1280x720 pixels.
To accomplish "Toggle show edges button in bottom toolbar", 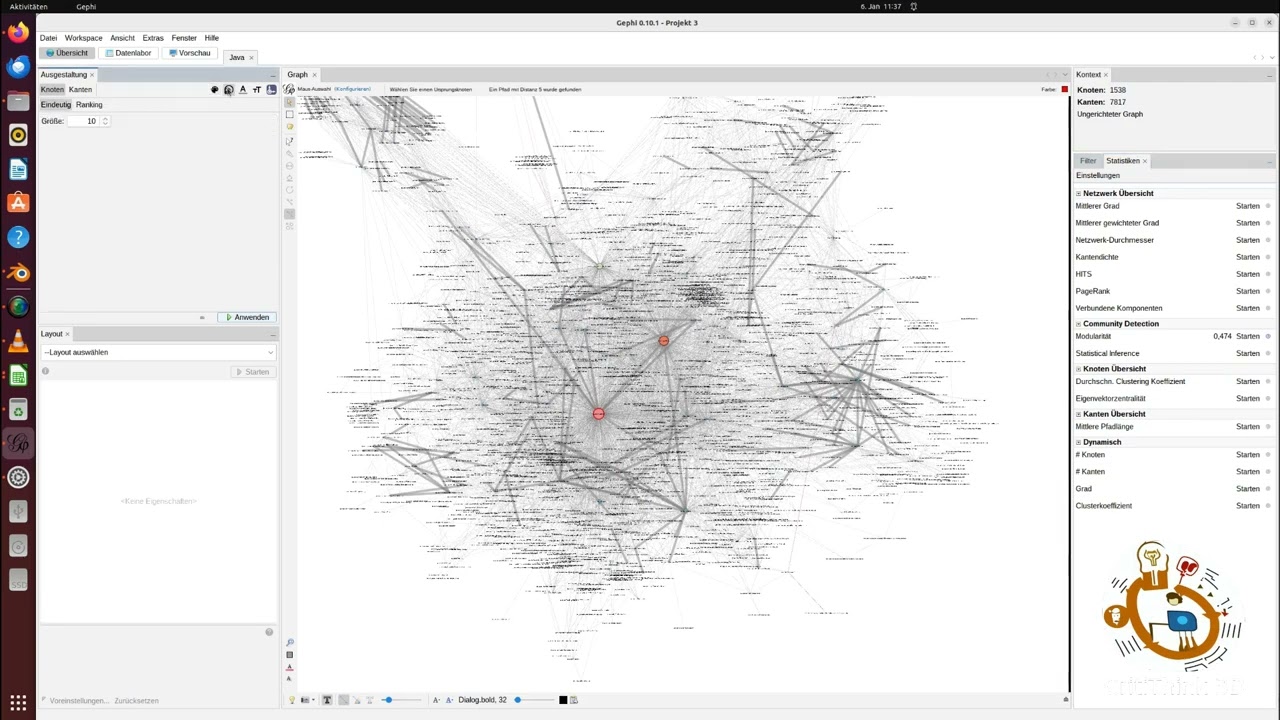I will (344, 700).
